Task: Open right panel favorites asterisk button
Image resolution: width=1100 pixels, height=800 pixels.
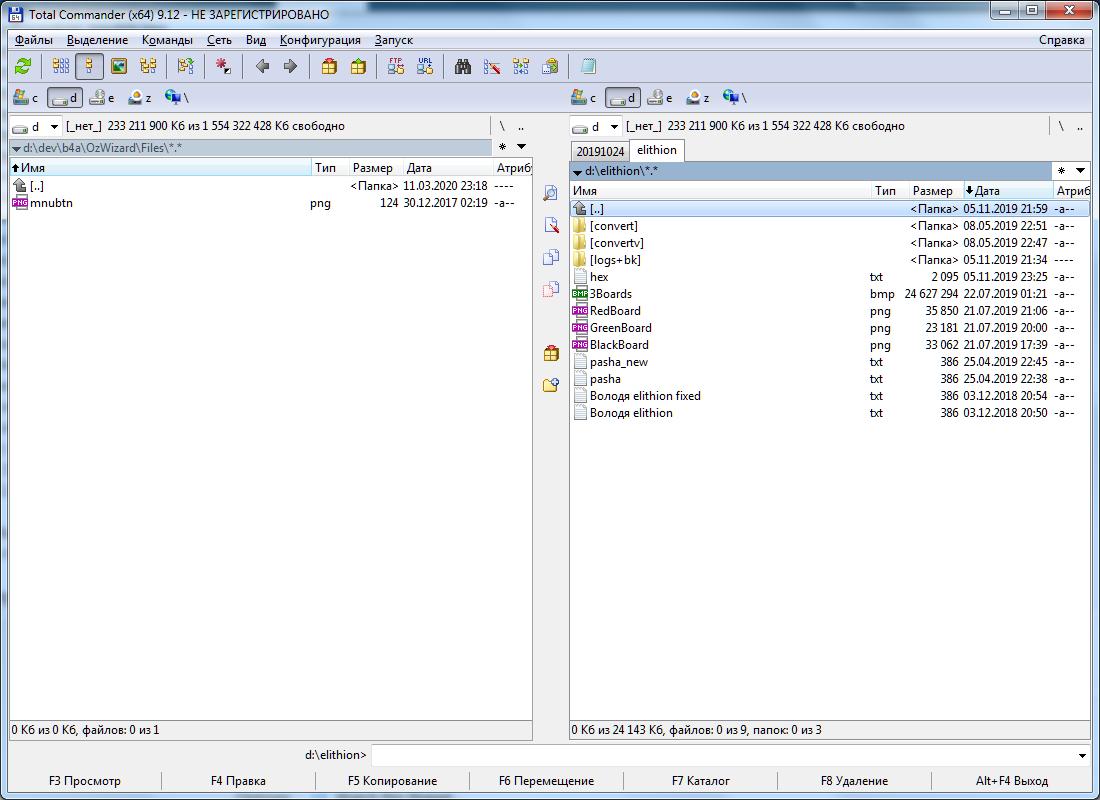Action: tap(1061, 171)
